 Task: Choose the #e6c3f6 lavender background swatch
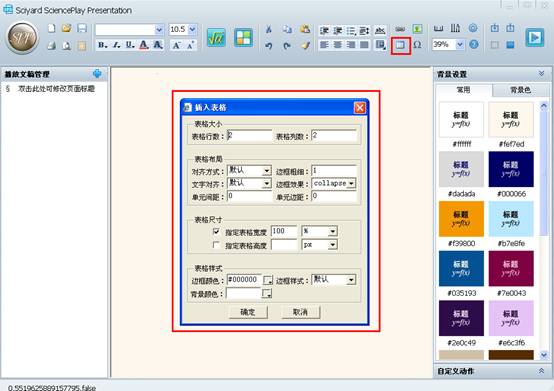pos(511,318)
